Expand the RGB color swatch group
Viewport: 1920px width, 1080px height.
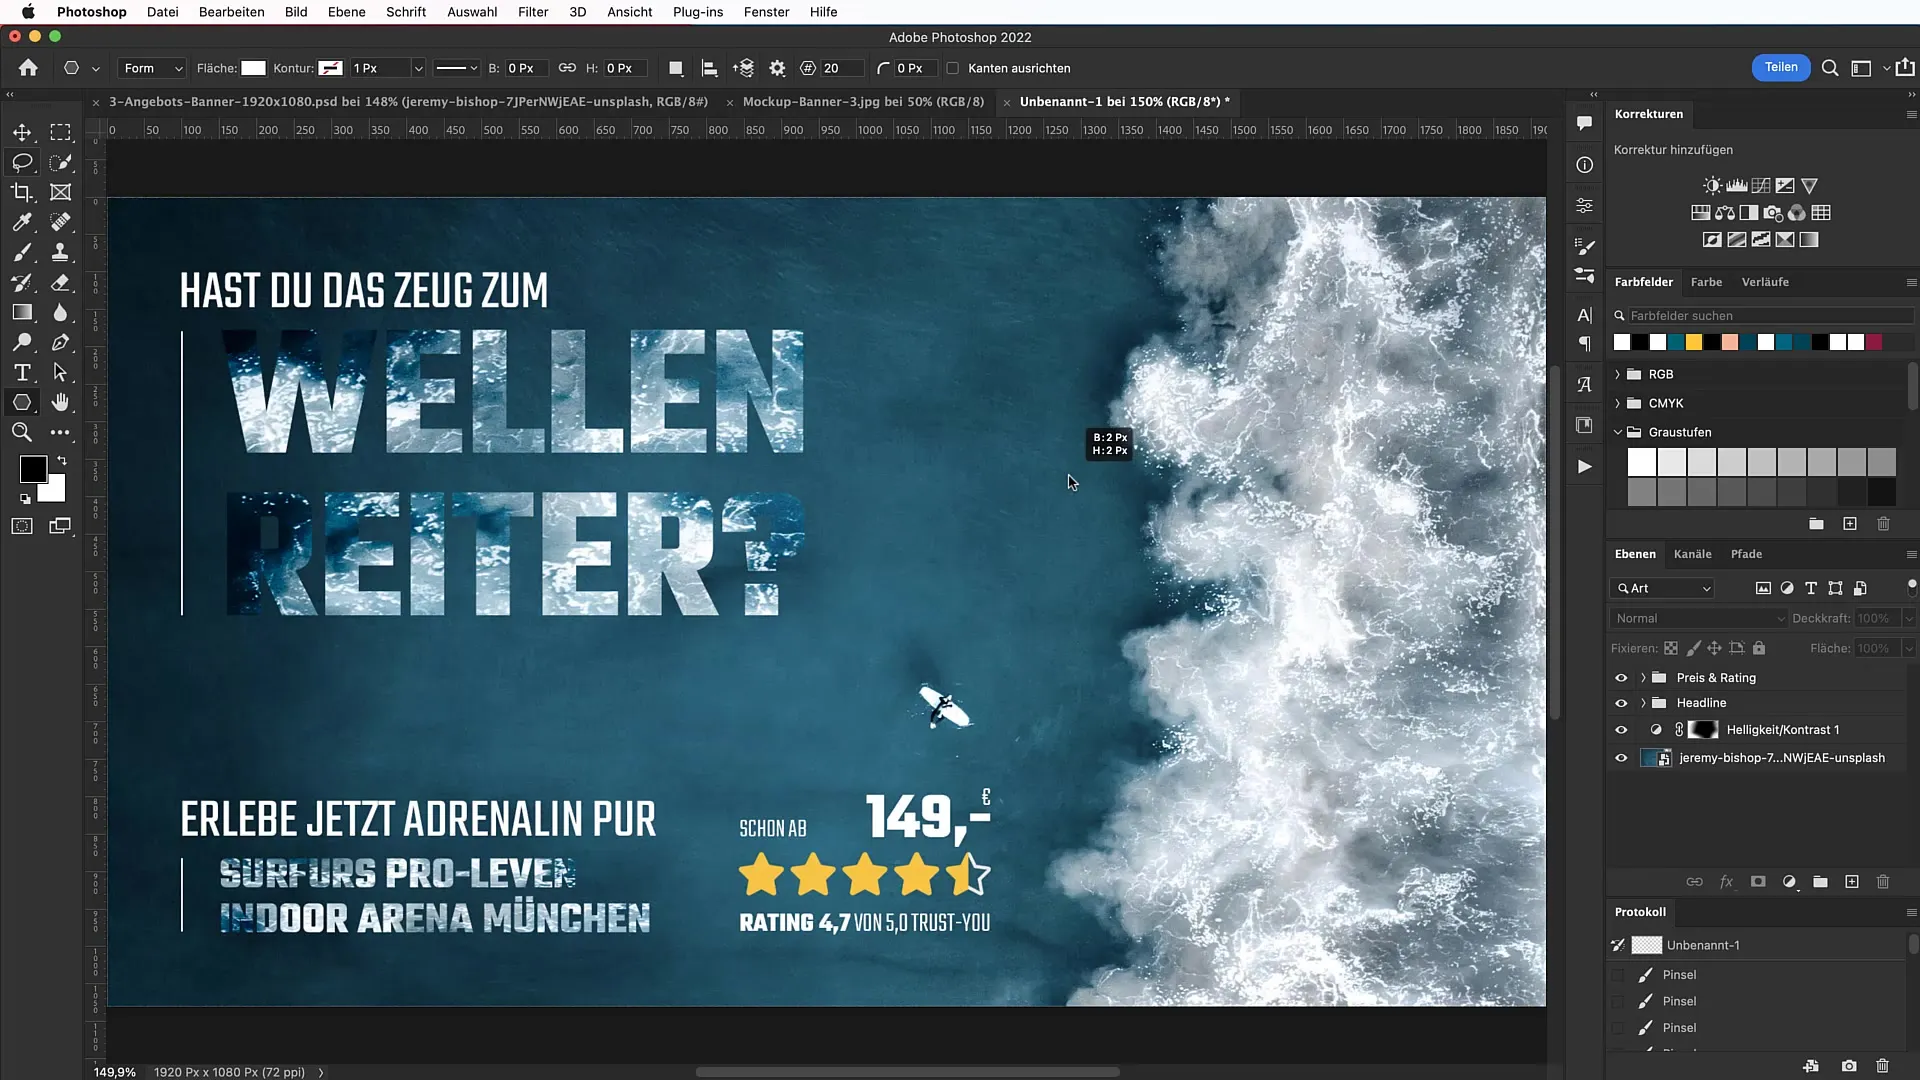(1617, 373)
